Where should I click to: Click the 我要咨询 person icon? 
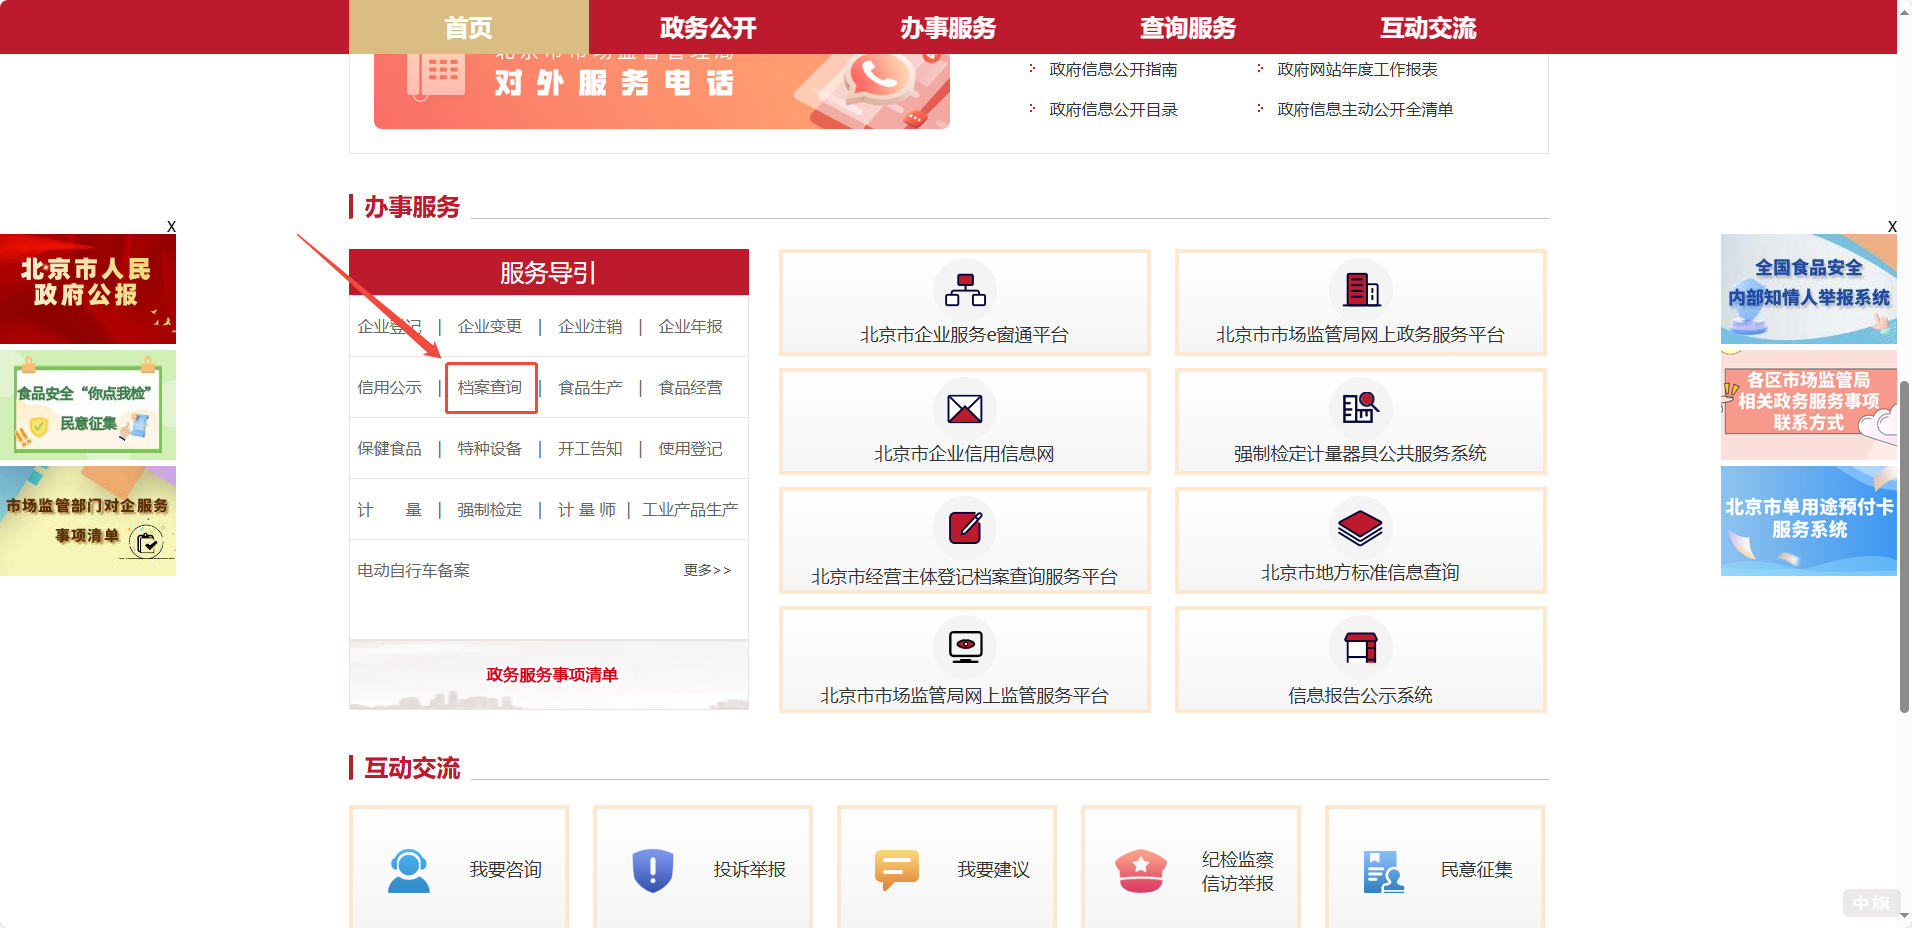[409, 870]
